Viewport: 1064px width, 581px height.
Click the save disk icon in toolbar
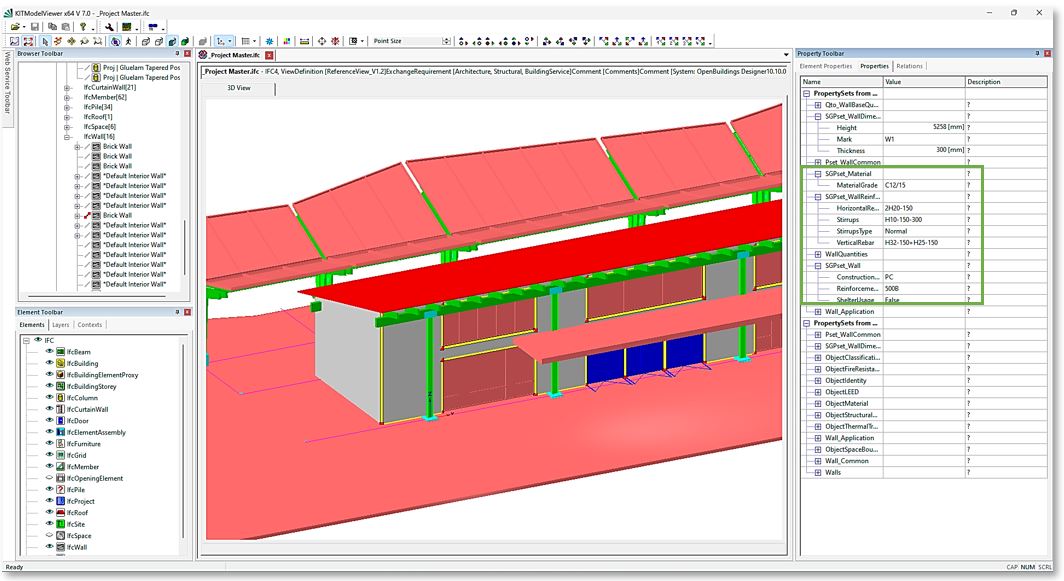coord(35,26)
